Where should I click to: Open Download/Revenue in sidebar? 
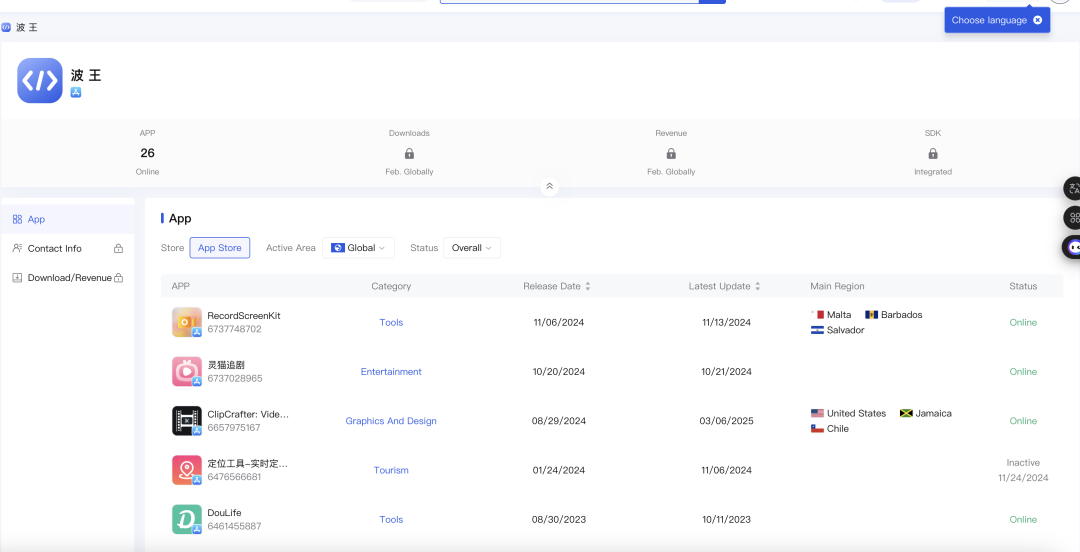point(68,278)
